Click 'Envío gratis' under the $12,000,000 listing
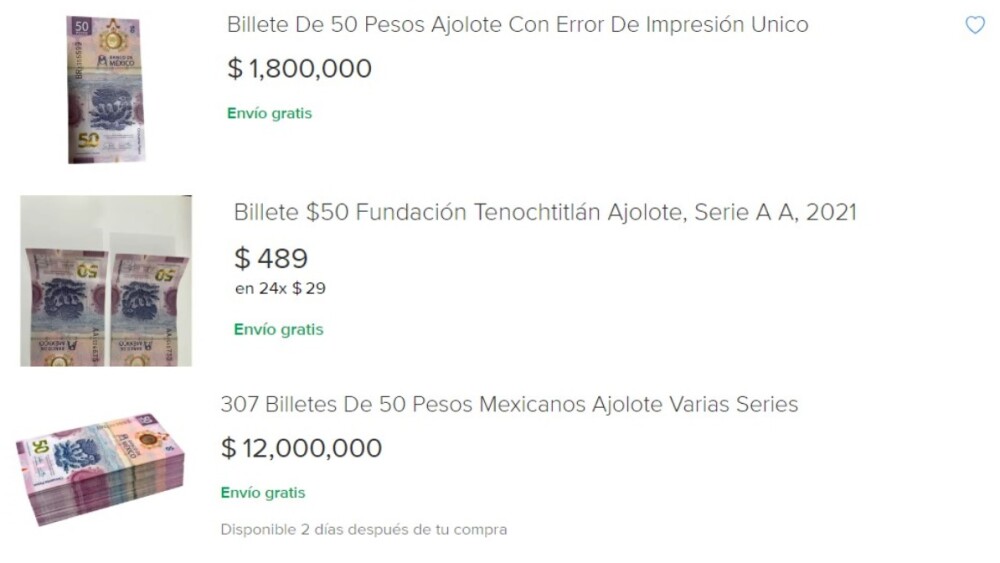 click(263, 493)
